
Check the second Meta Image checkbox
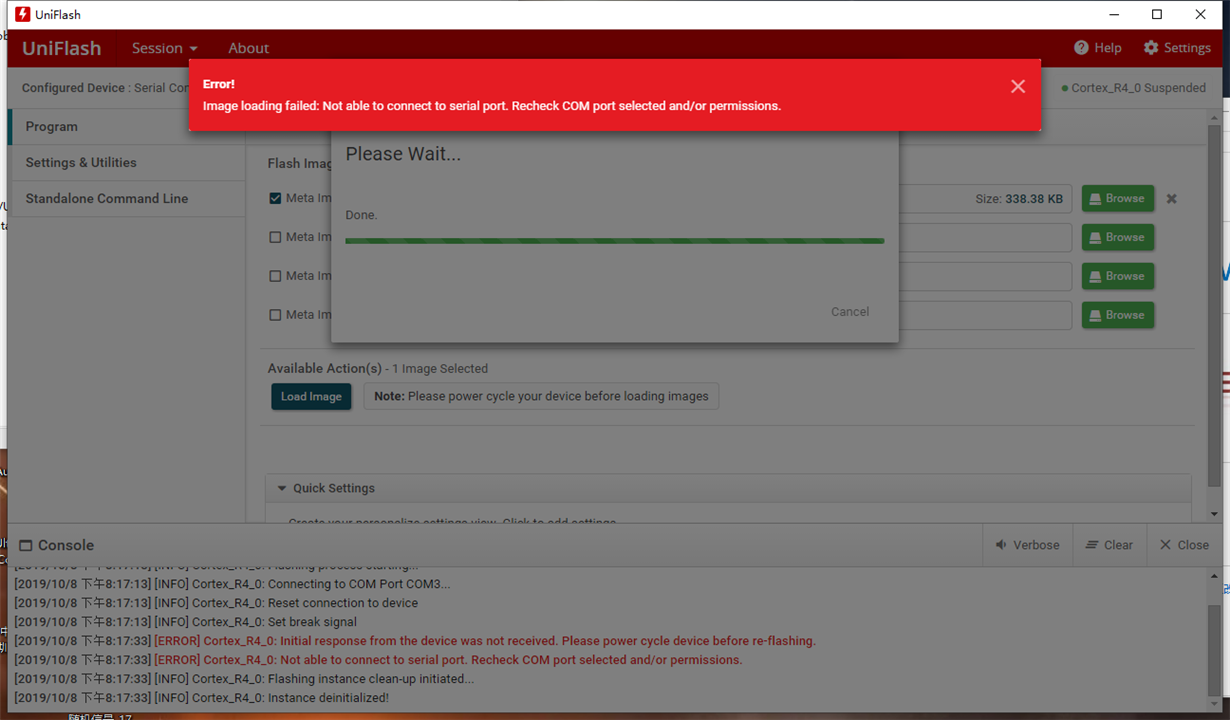pos(275,237)
